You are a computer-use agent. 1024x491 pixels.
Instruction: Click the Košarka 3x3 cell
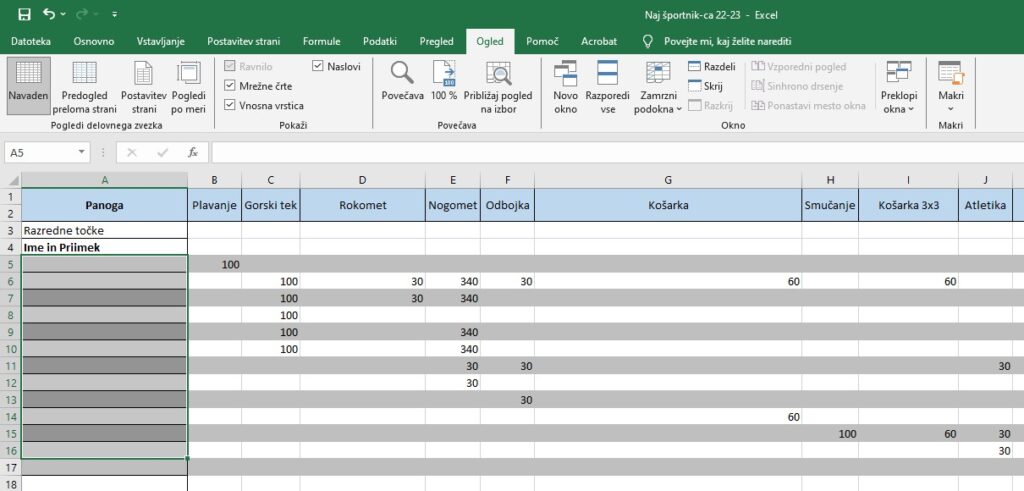coord(908,205)
